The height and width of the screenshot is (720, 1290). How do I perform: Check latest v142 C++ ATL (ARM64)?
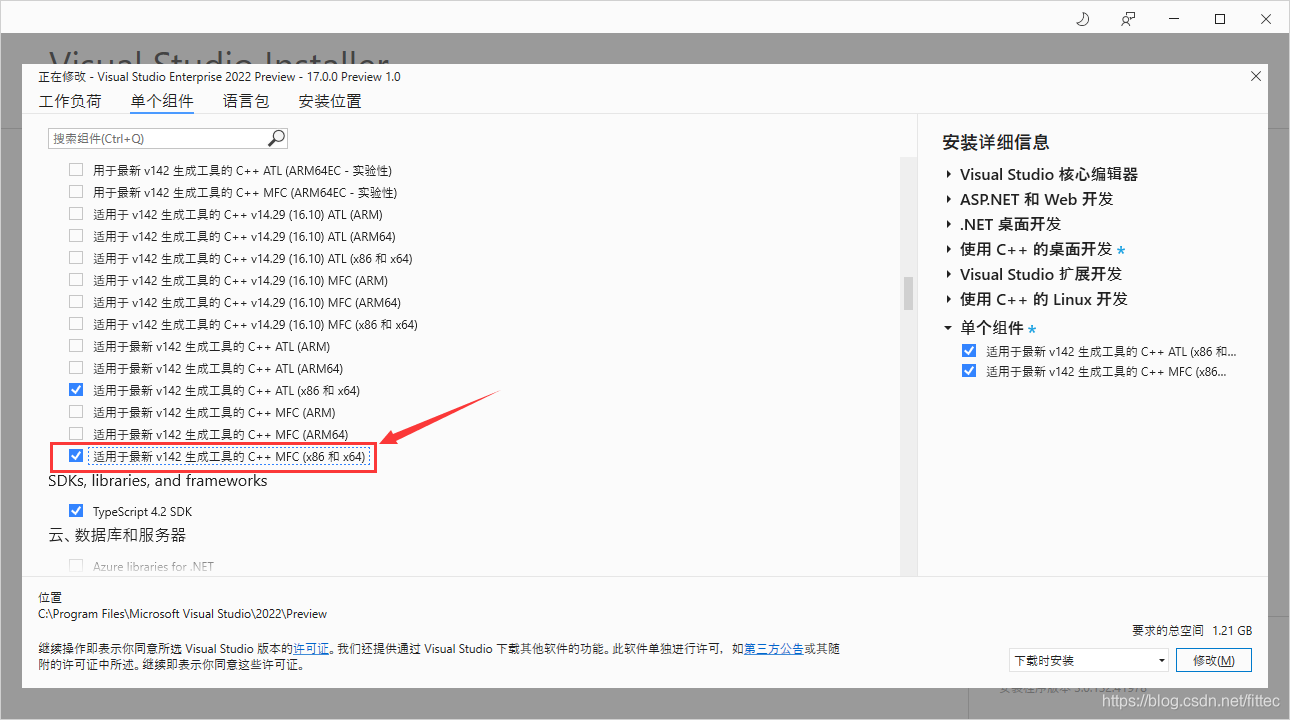click(76, 368)
